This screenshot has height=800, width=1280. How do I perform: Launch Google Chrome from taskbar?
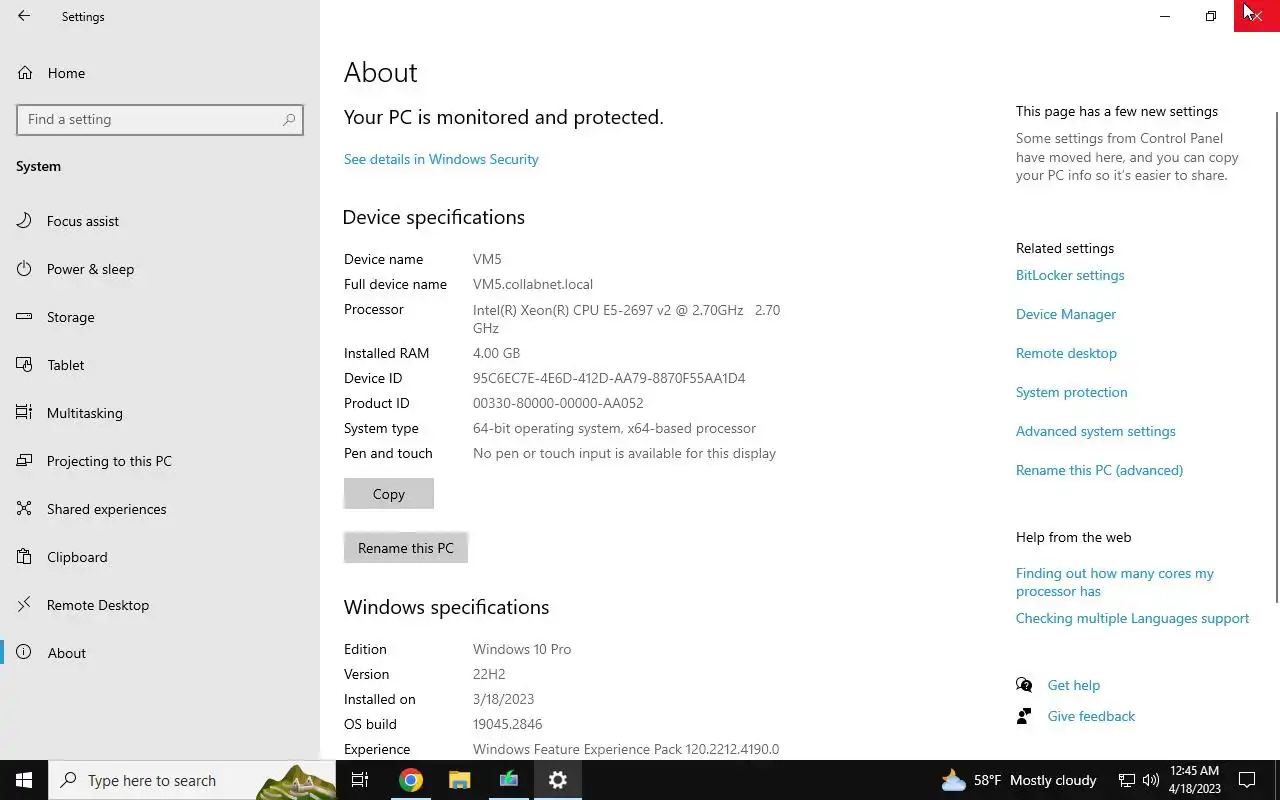410,780
